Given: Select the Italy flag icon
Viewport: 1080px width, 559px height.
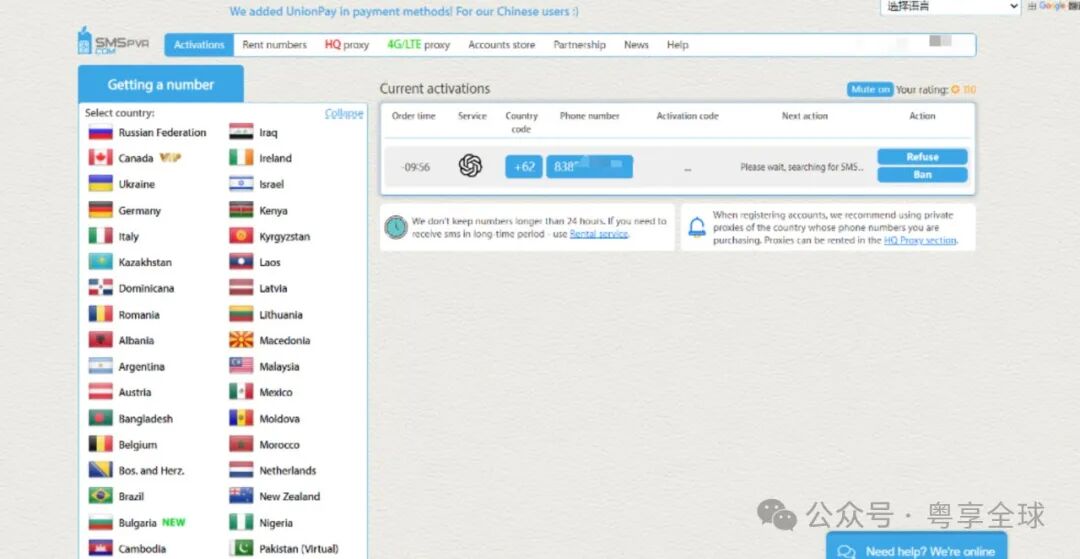Looking at the screenshot, I should pyautogui.click(x=101, y=236).
